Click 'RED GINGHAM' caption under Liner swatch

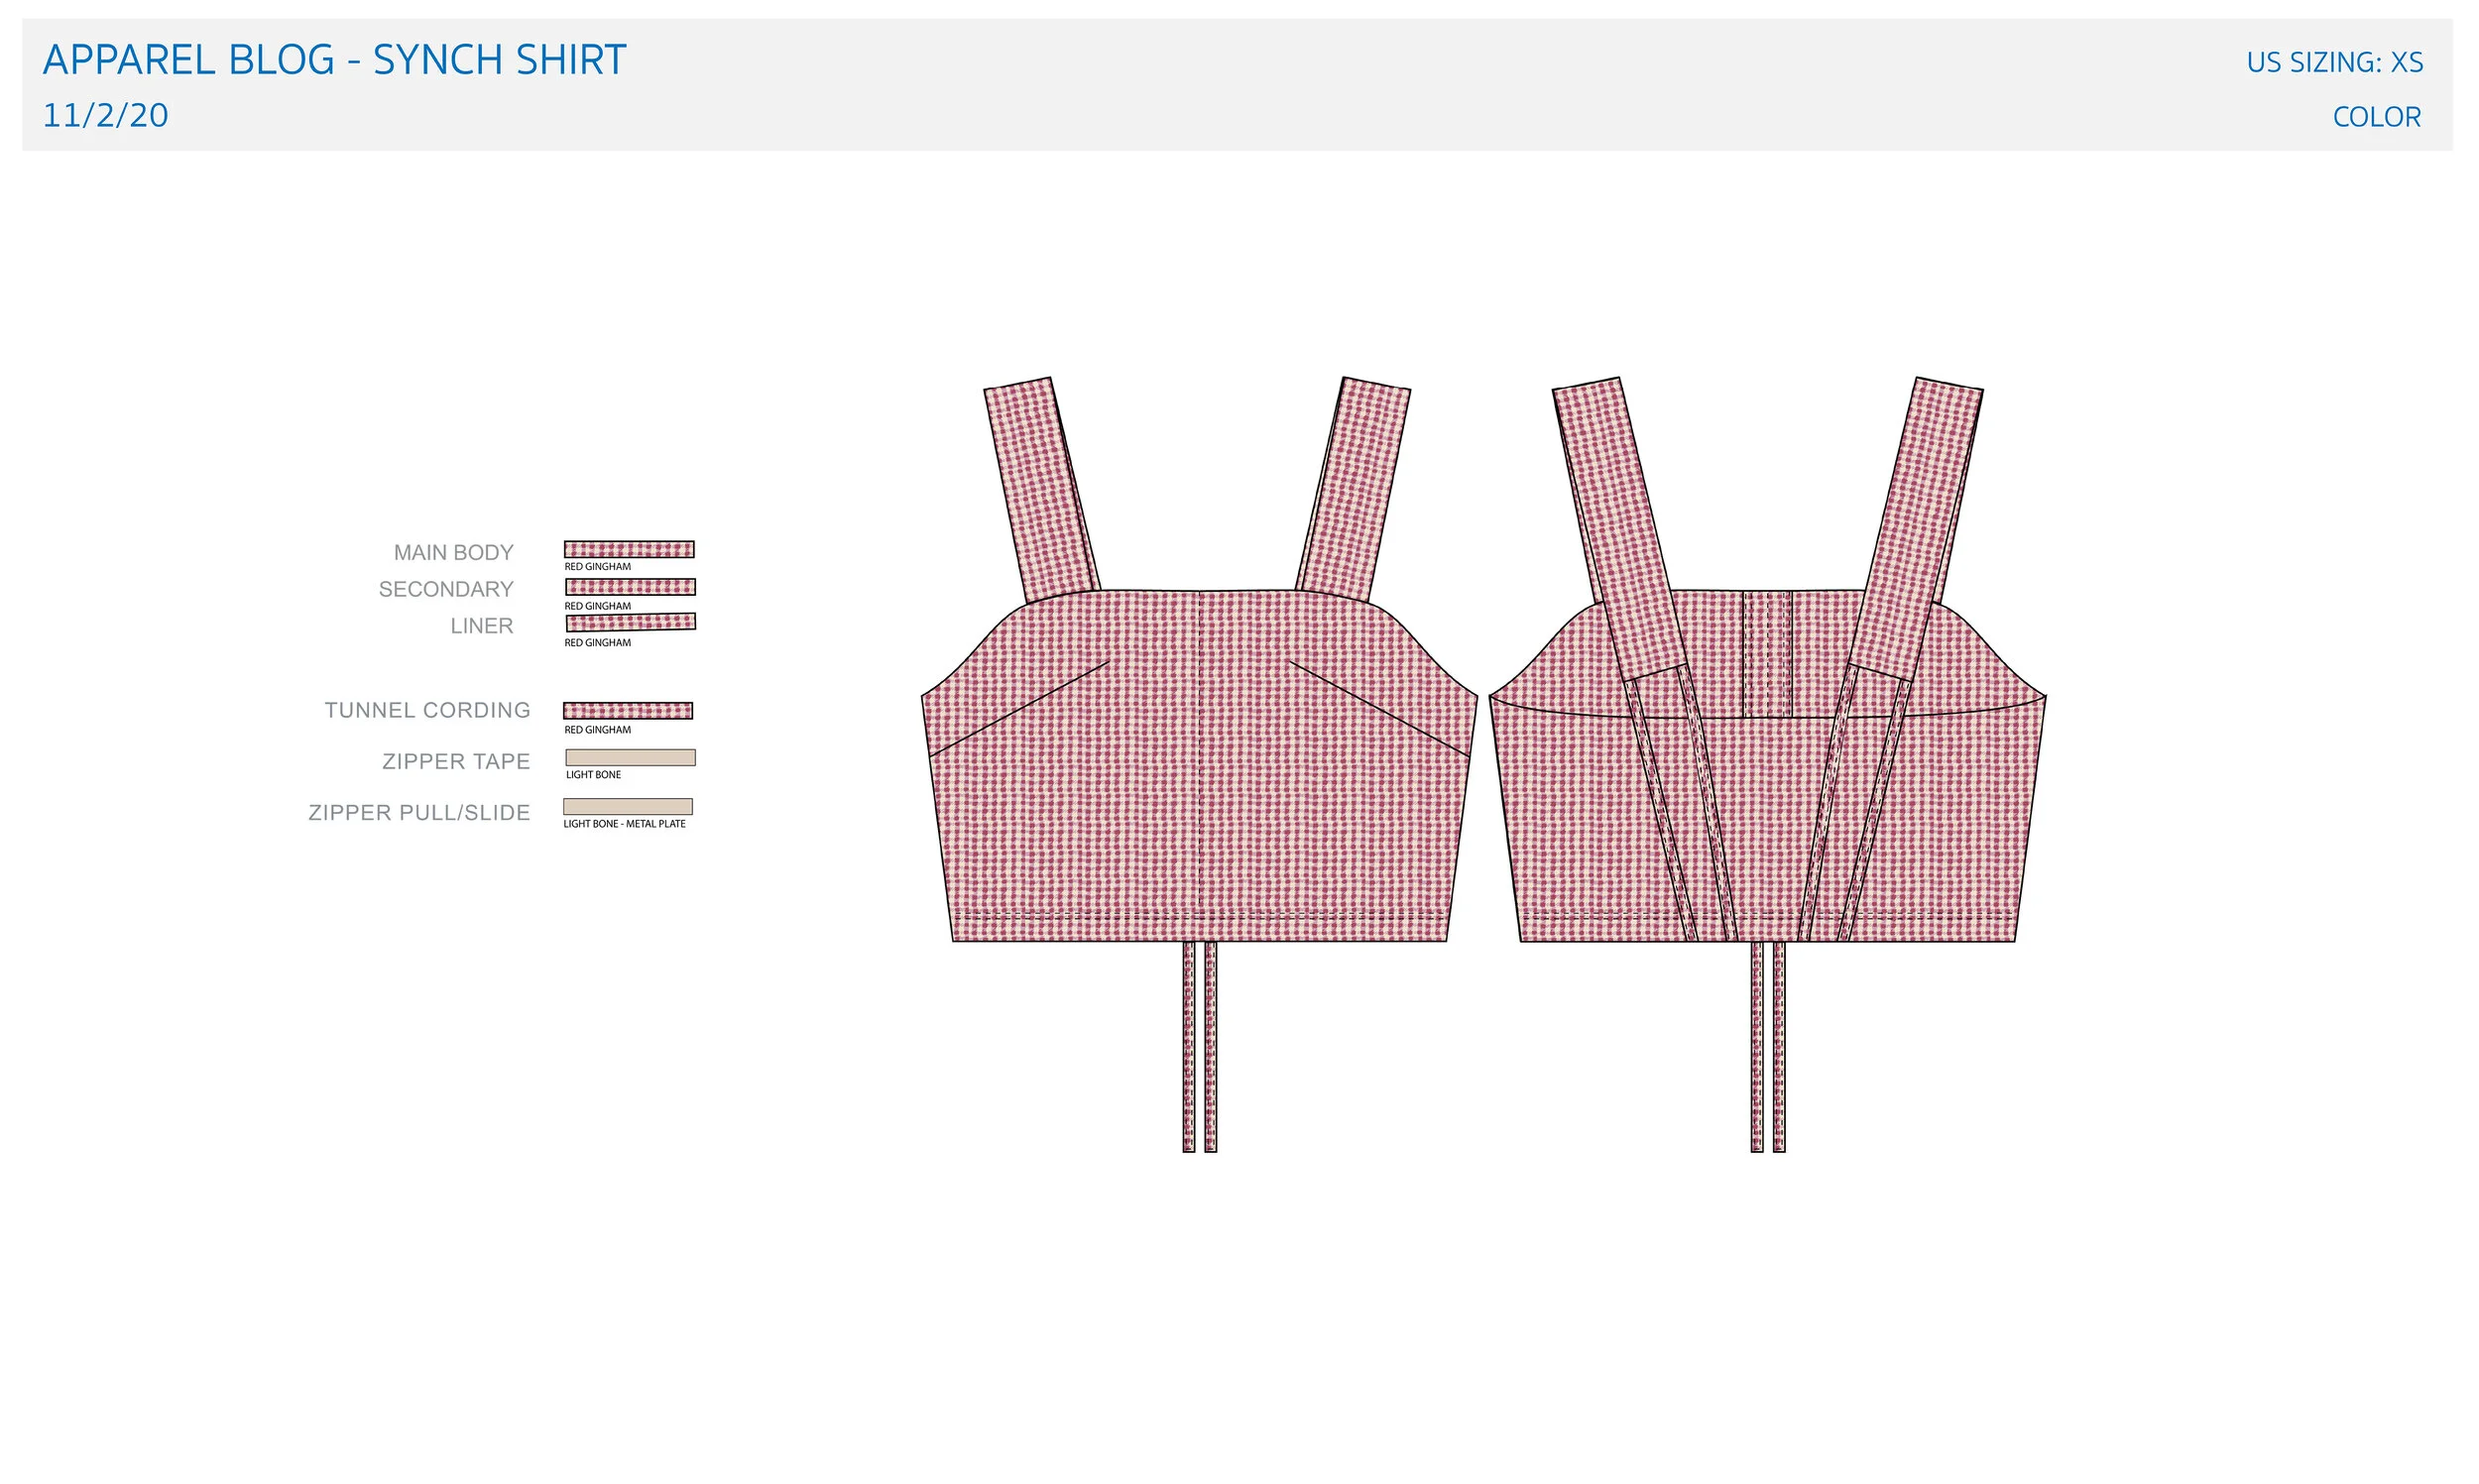(598, 643)
